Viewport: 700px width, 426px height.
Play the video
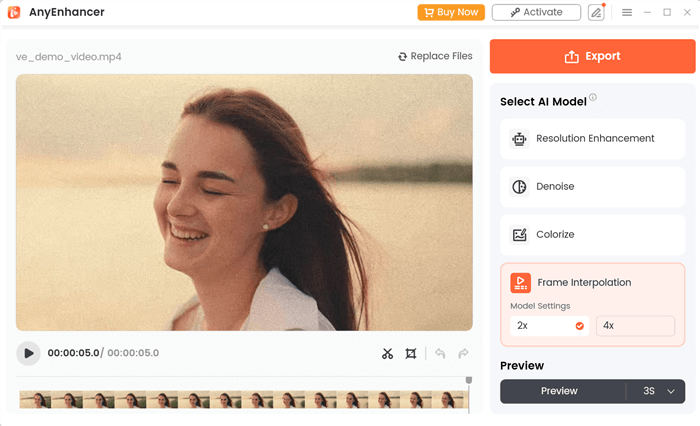[x=28, y=353]
